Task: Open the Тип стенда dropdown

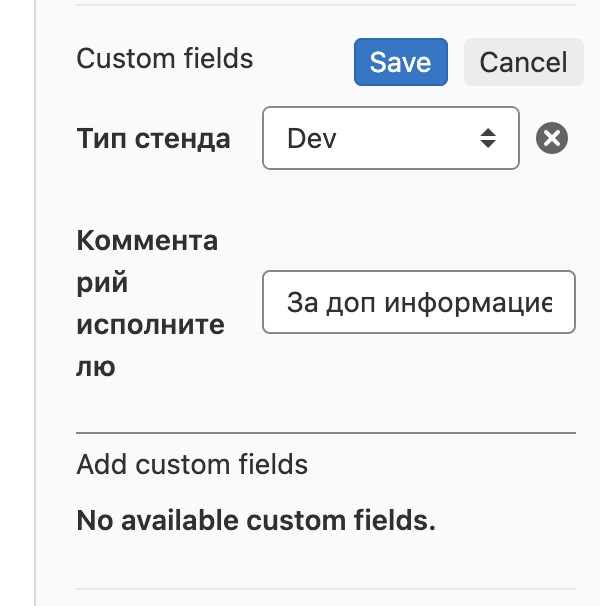Action: [390, 138]
